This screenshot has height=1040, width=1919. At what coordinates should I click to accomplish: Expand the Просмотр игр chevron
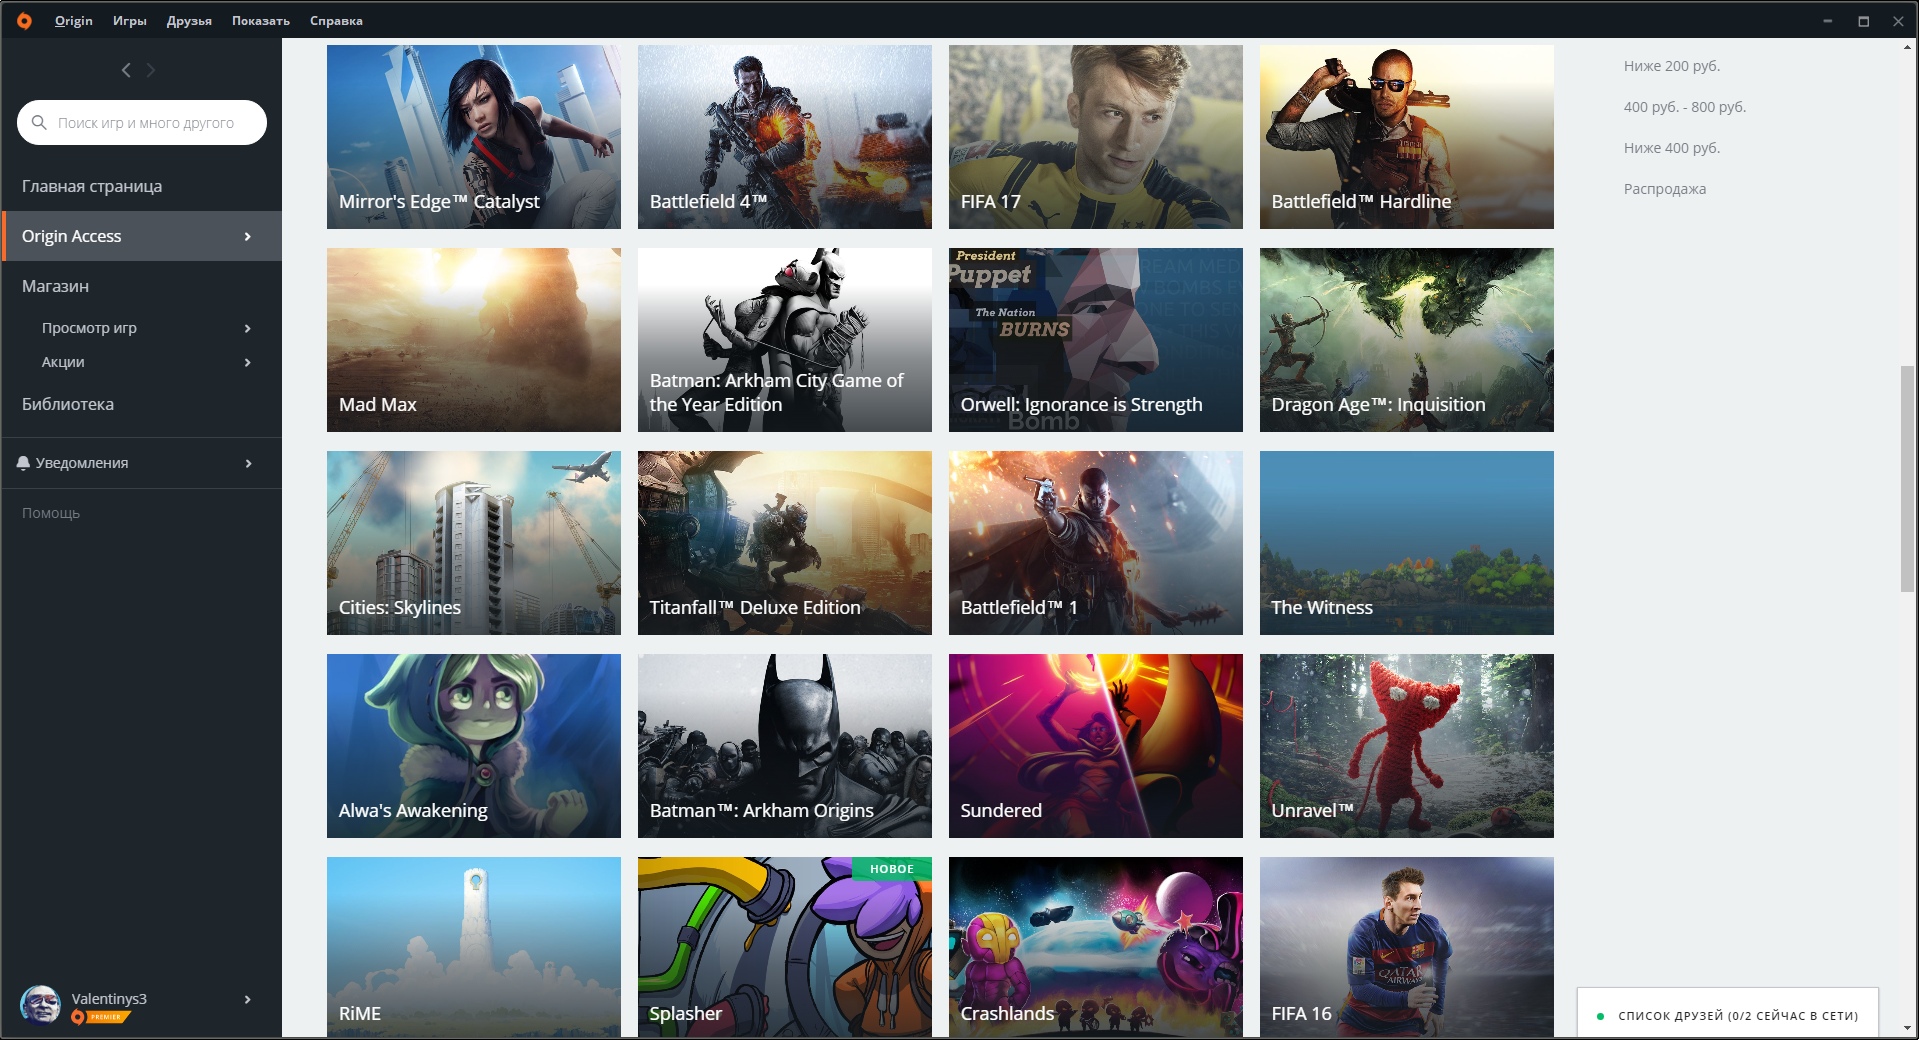coord(248,328)
